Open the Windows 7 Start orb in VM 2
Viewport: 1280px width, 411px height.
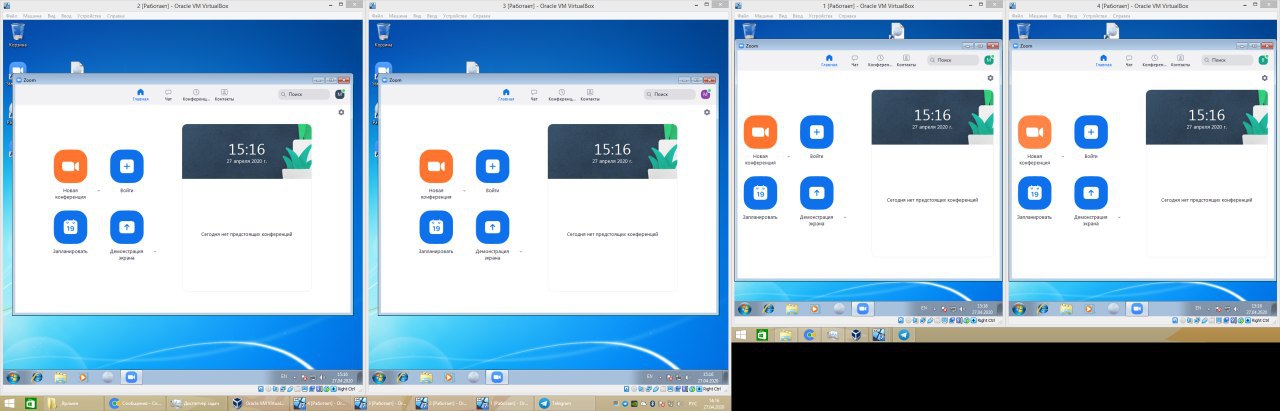[x=13, y=377]
